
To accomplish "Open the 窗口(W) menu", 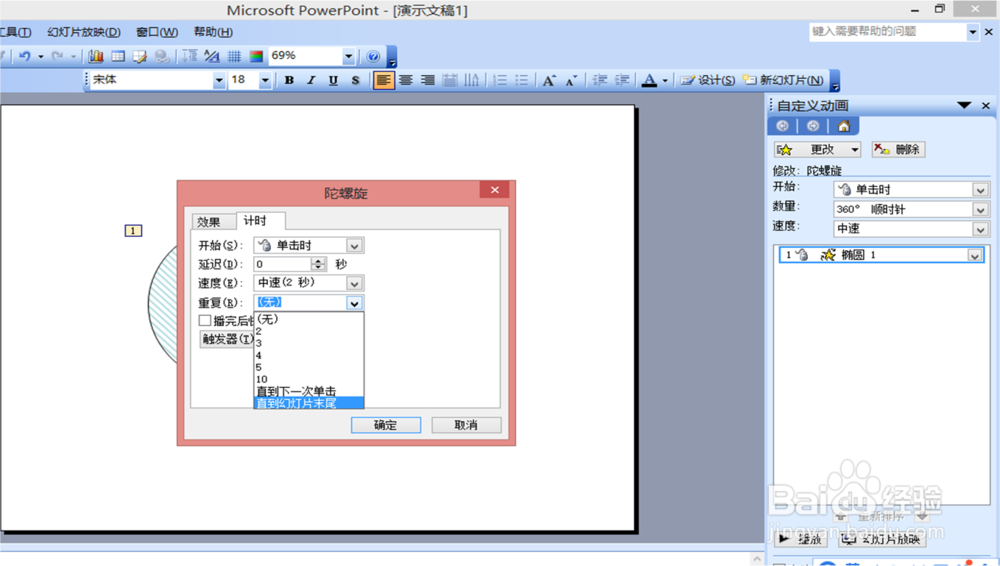I will pyautogui.click(x=157, y=32).
